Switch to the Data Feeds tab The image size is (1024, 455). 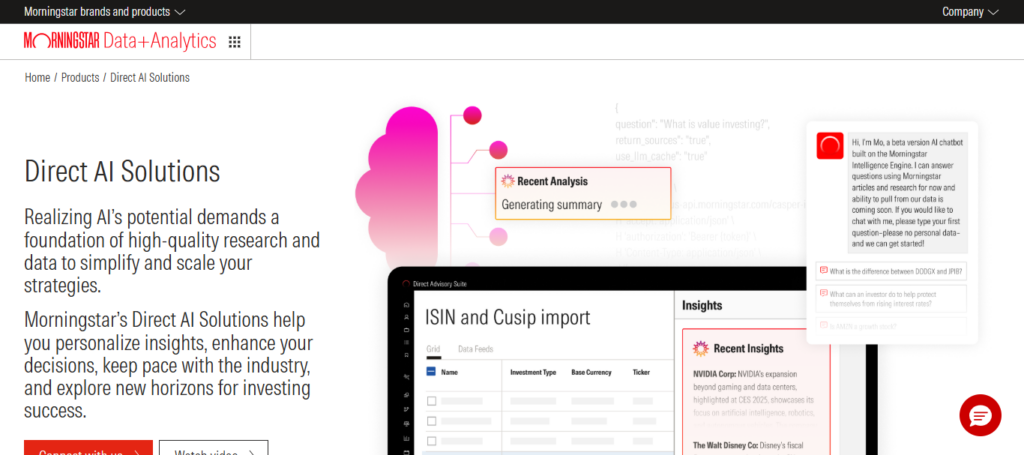coord(475,349)
